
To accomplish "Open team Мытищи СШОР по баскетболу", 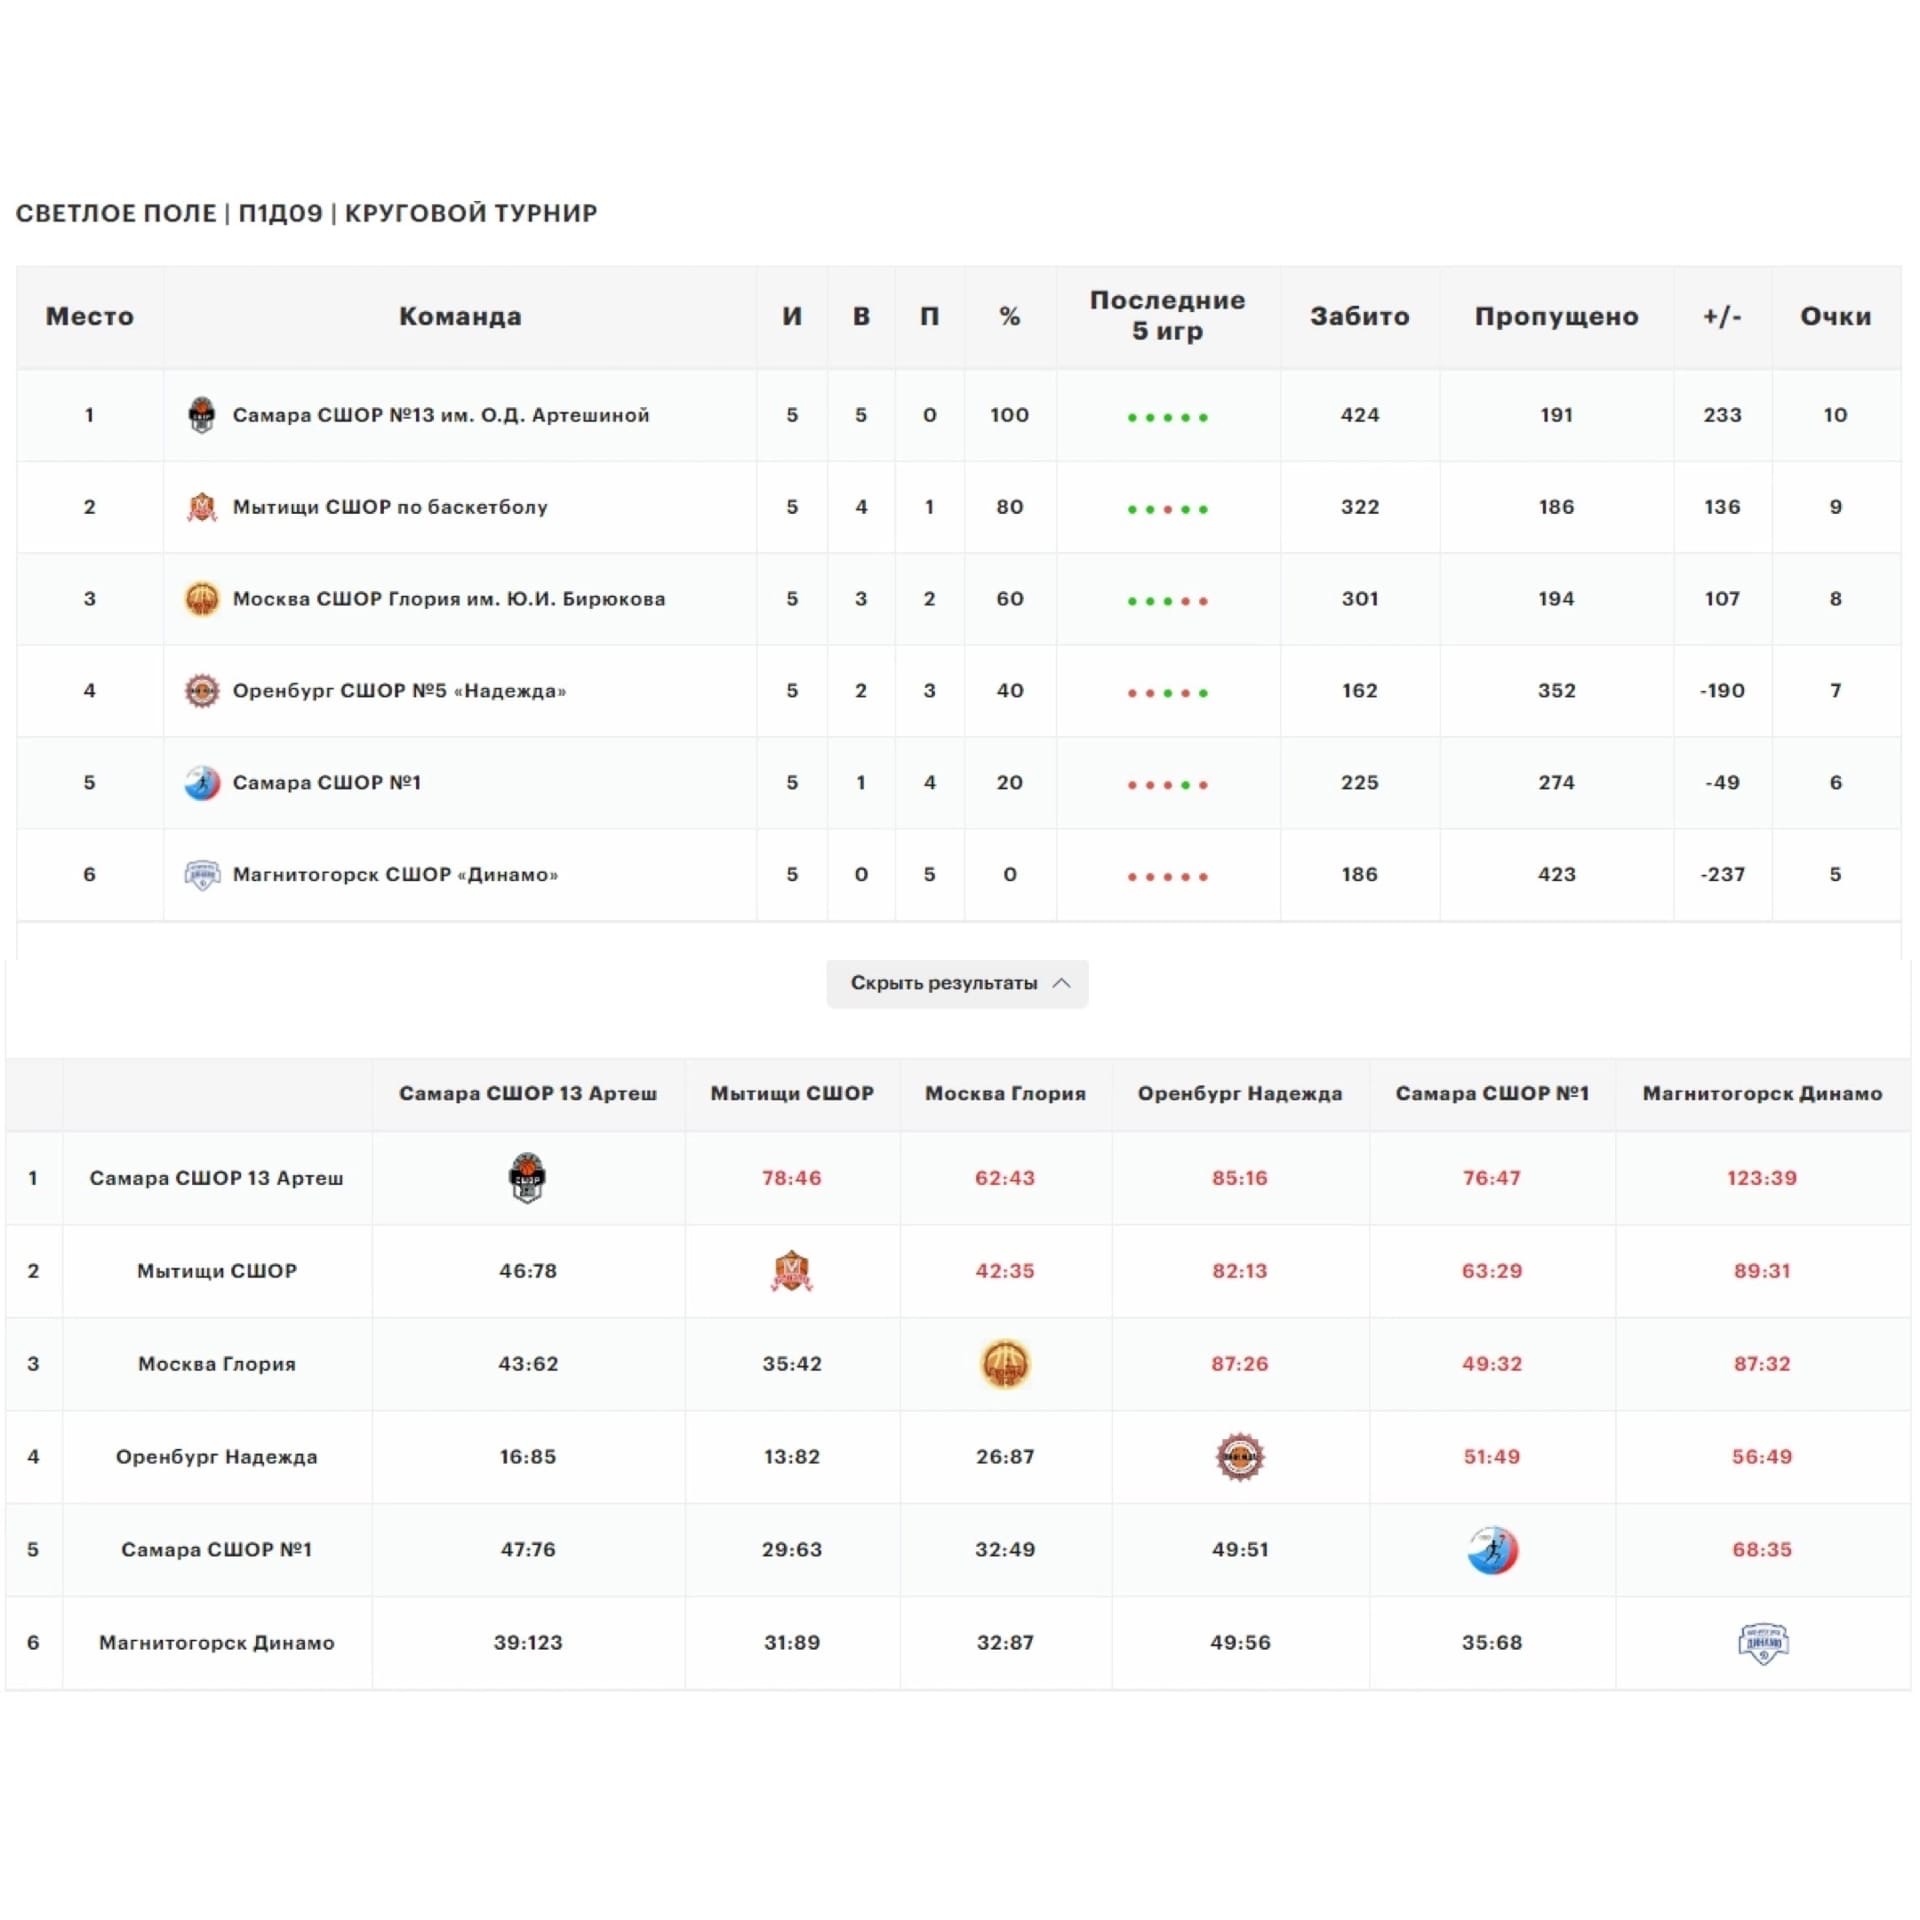I will tap(390, 507).
